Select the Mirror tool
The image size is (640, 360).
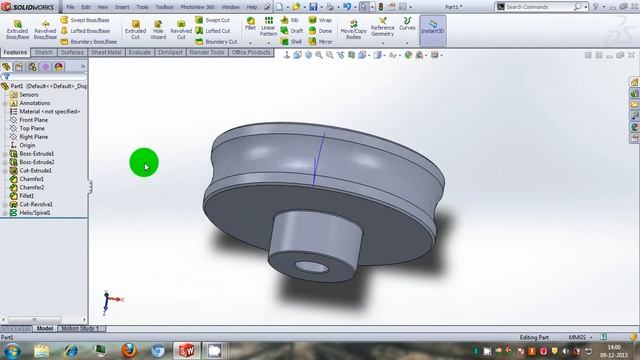(320, 42)
